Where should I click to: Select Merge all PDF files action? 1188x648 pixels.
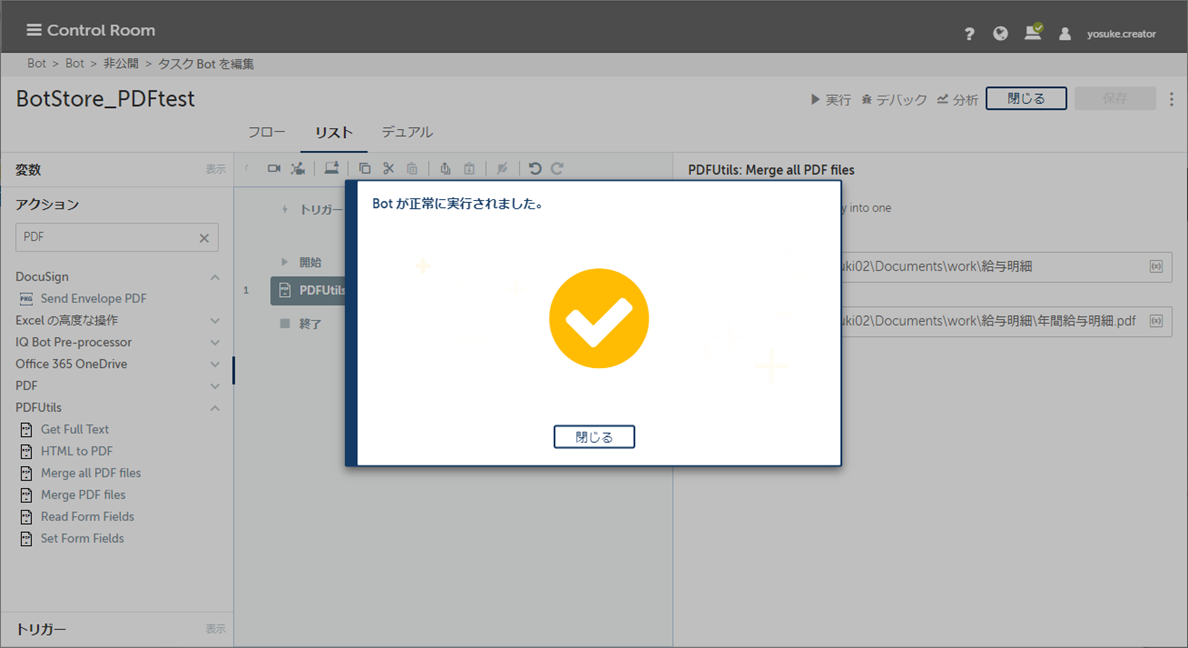(x=90, y=473)
